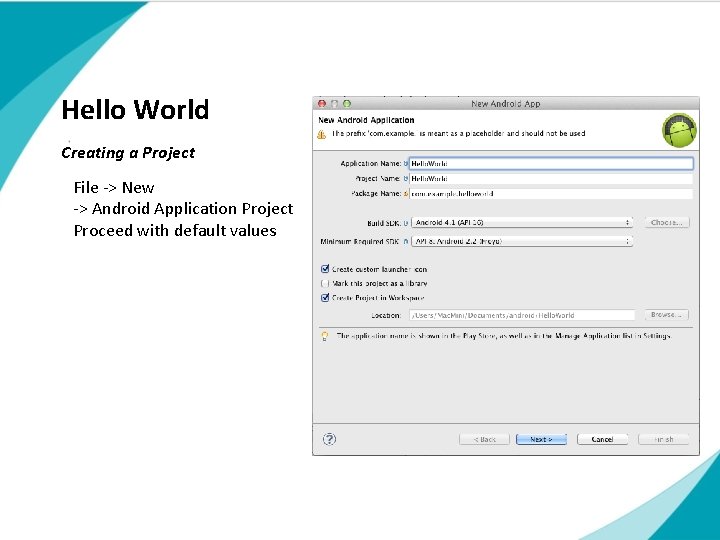Screen dimensions: 720x540
Task: Click the info marker beside Project Name
Action: tap(405, 179)
